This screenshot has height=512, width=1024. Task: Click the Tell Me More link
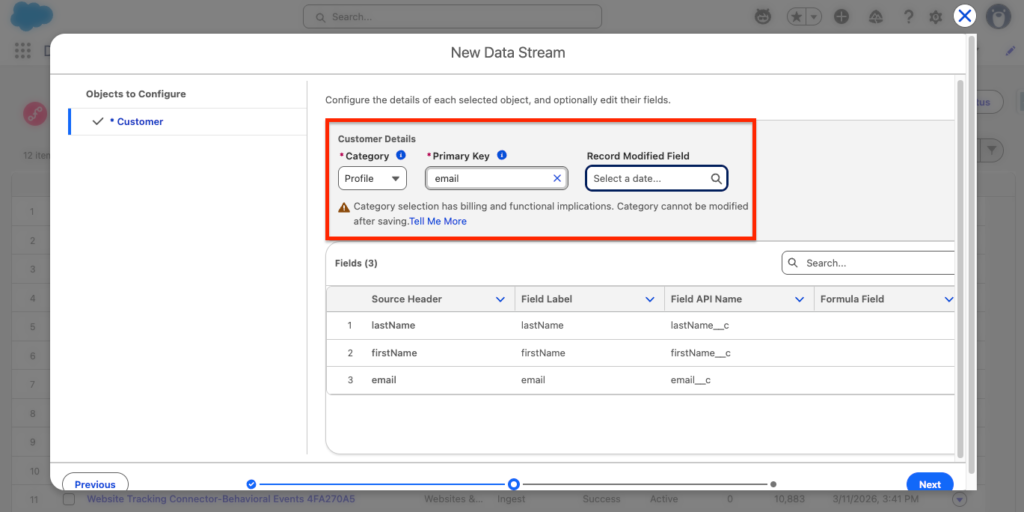pyautogui.click(x=438, y=221)
